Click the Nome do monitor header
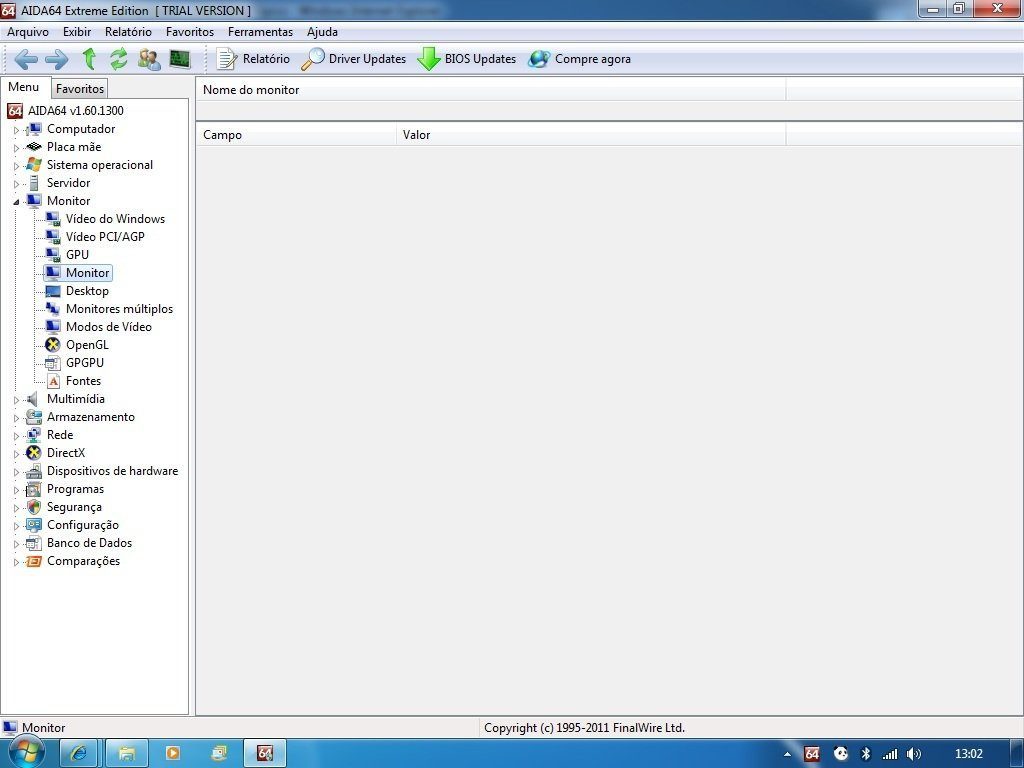1024x768 pixels. pyautogui.click(x=490, y=89)
